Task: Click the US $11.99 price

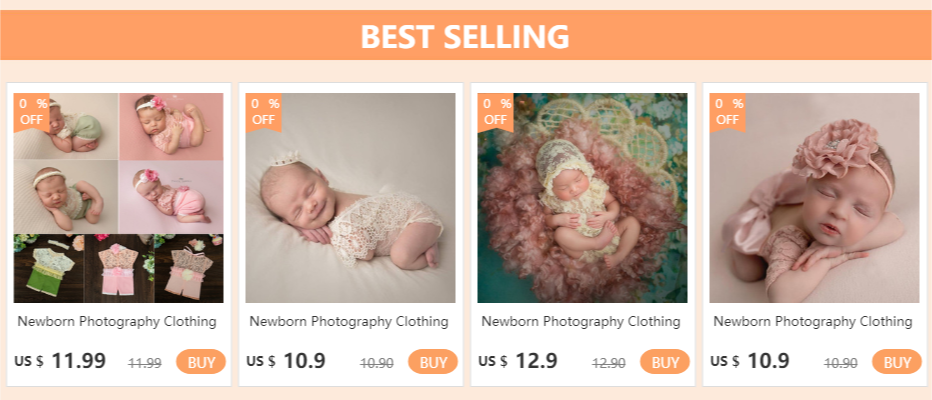Action: tap(60, 362)
